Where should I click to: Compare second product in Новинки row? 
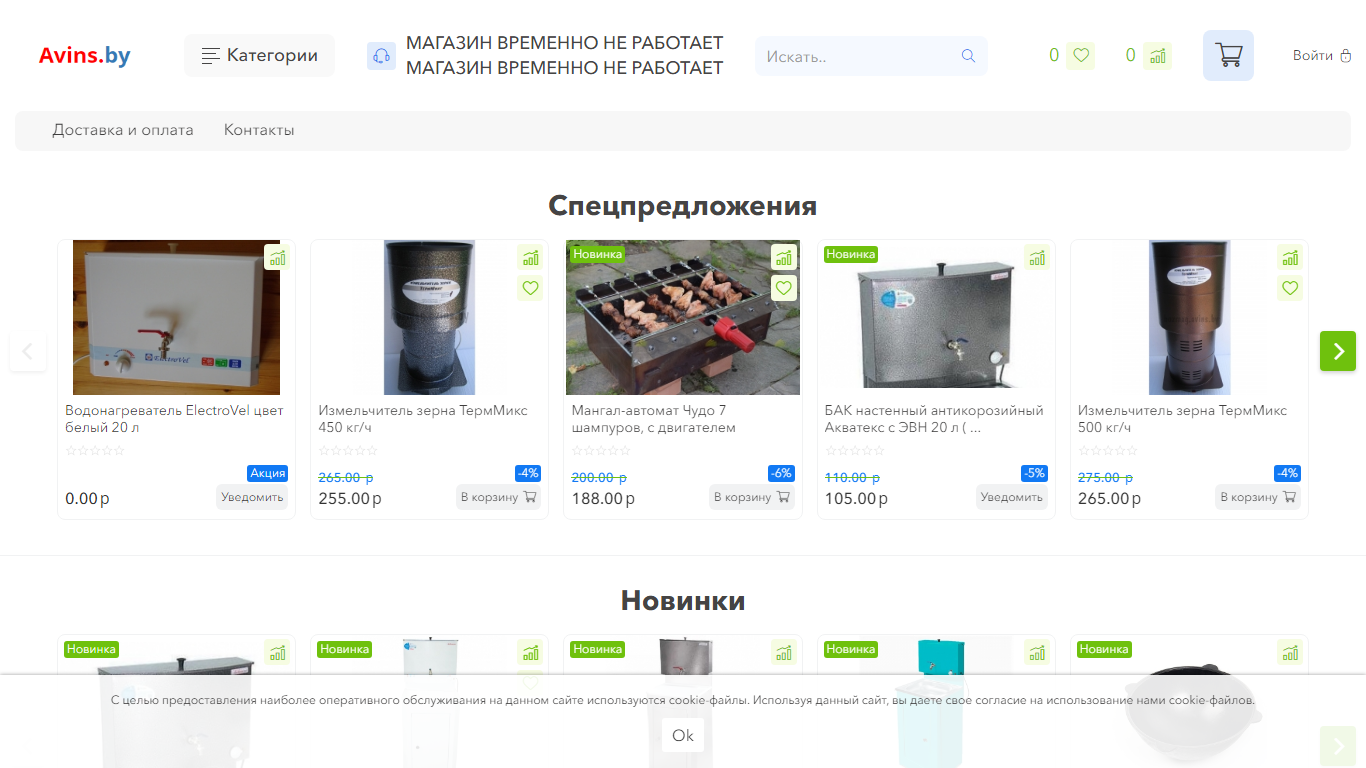click(530, 652)
